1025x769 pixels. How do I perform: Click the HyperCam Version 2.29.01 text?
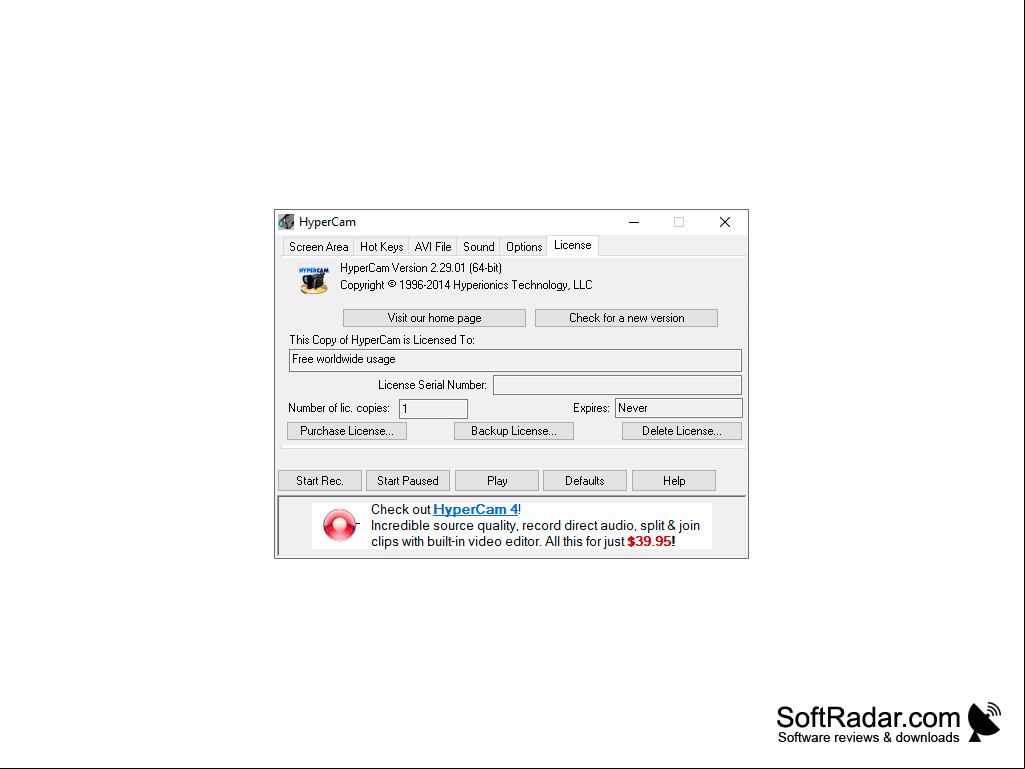pyautogui.click(x=421, y=268)
